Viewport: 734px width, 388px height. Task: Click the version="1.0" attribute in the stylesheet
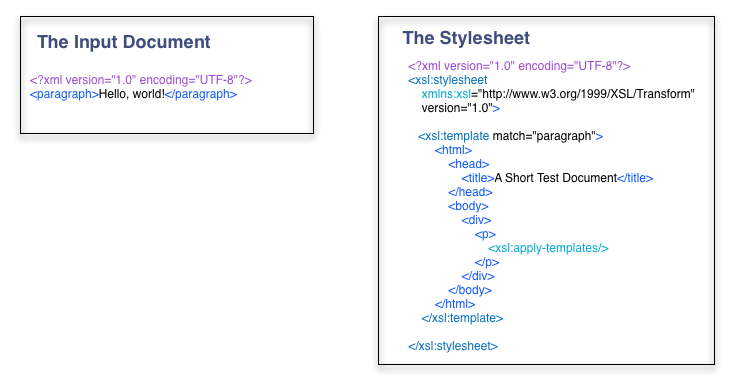point(457,108)
